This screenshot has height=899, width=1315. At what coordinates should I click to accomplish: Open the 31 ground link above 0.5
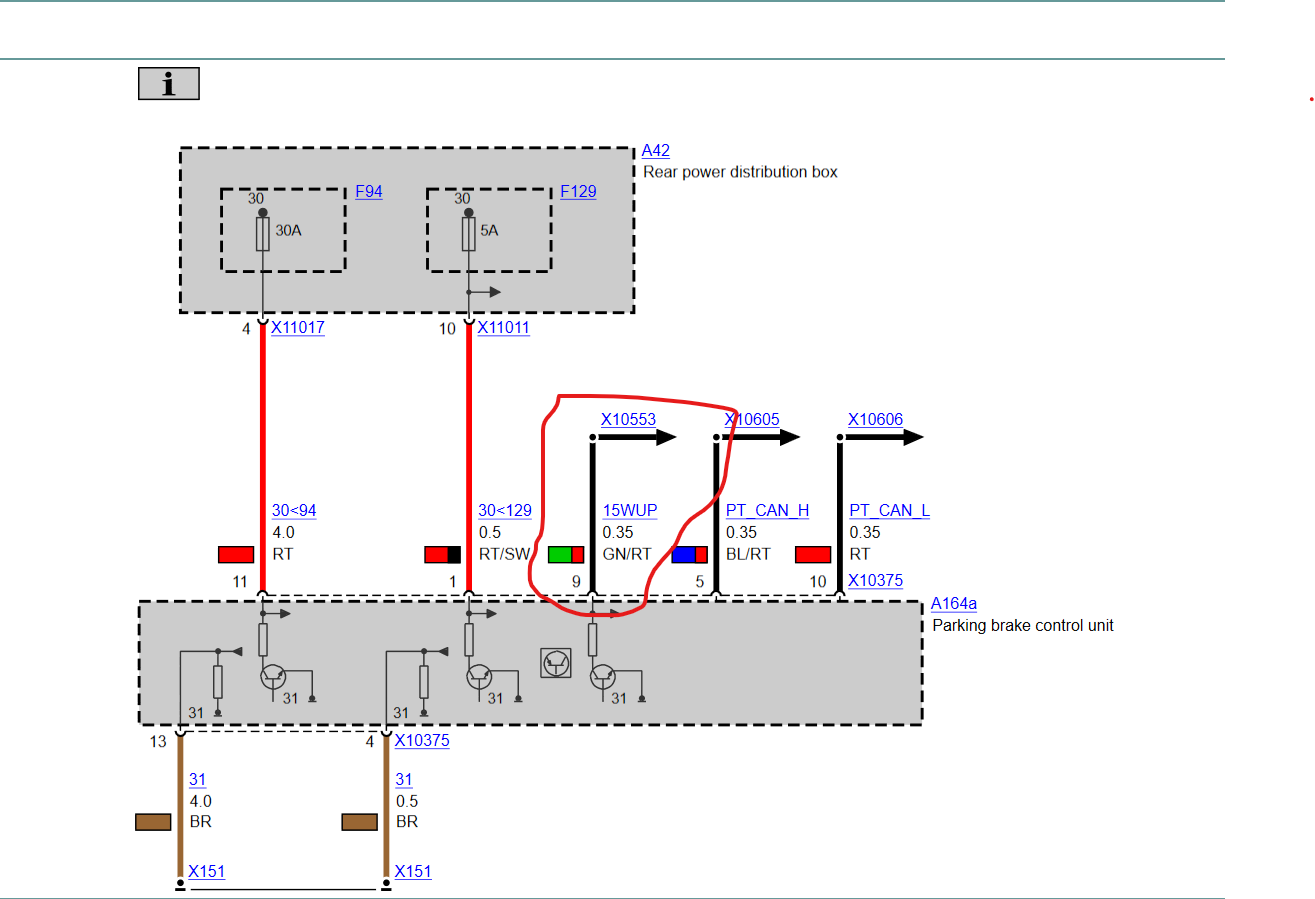[404, 780]
